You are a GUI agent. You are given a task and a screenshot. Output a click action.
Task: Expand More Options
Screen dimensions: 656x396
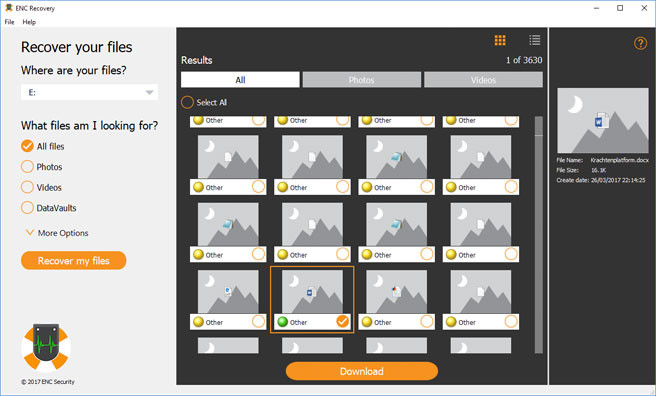coord(57,233)
